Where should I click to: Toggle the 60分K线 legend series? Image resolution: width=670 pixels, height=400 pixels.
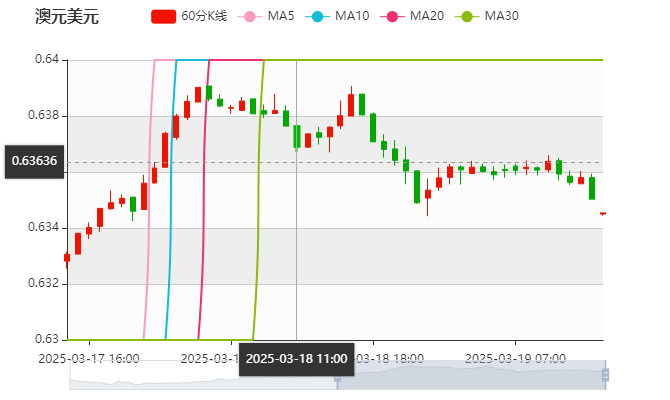204,16
